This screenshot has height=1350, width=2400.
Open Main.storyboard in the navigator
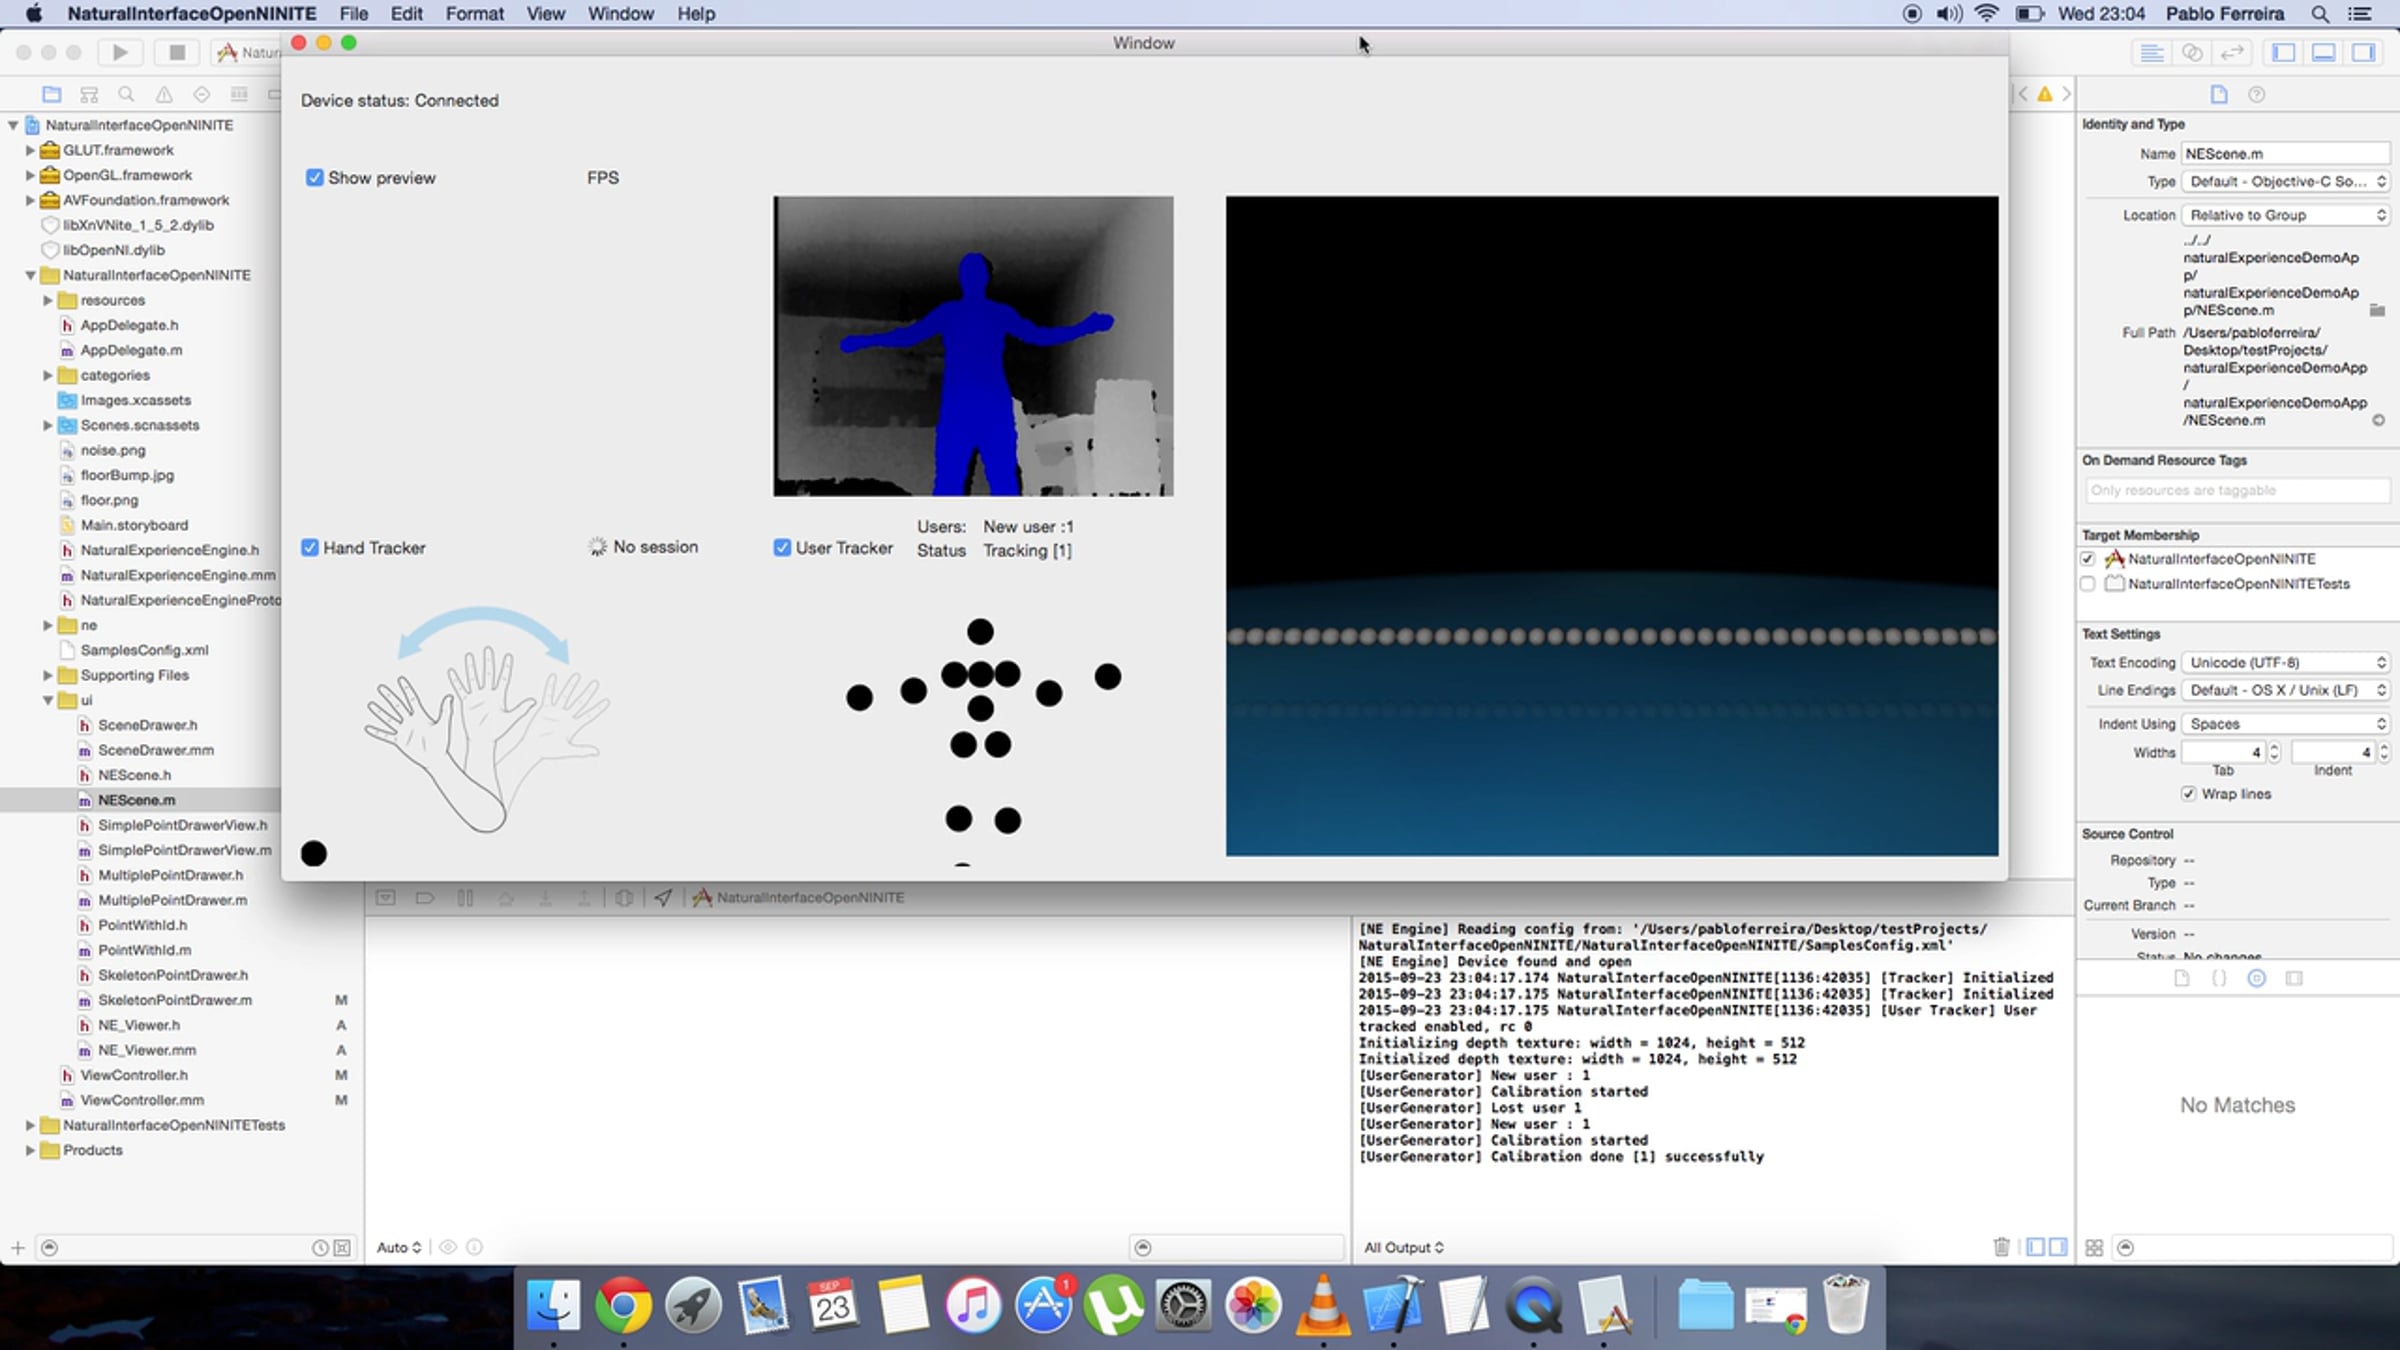pos(134,525)
